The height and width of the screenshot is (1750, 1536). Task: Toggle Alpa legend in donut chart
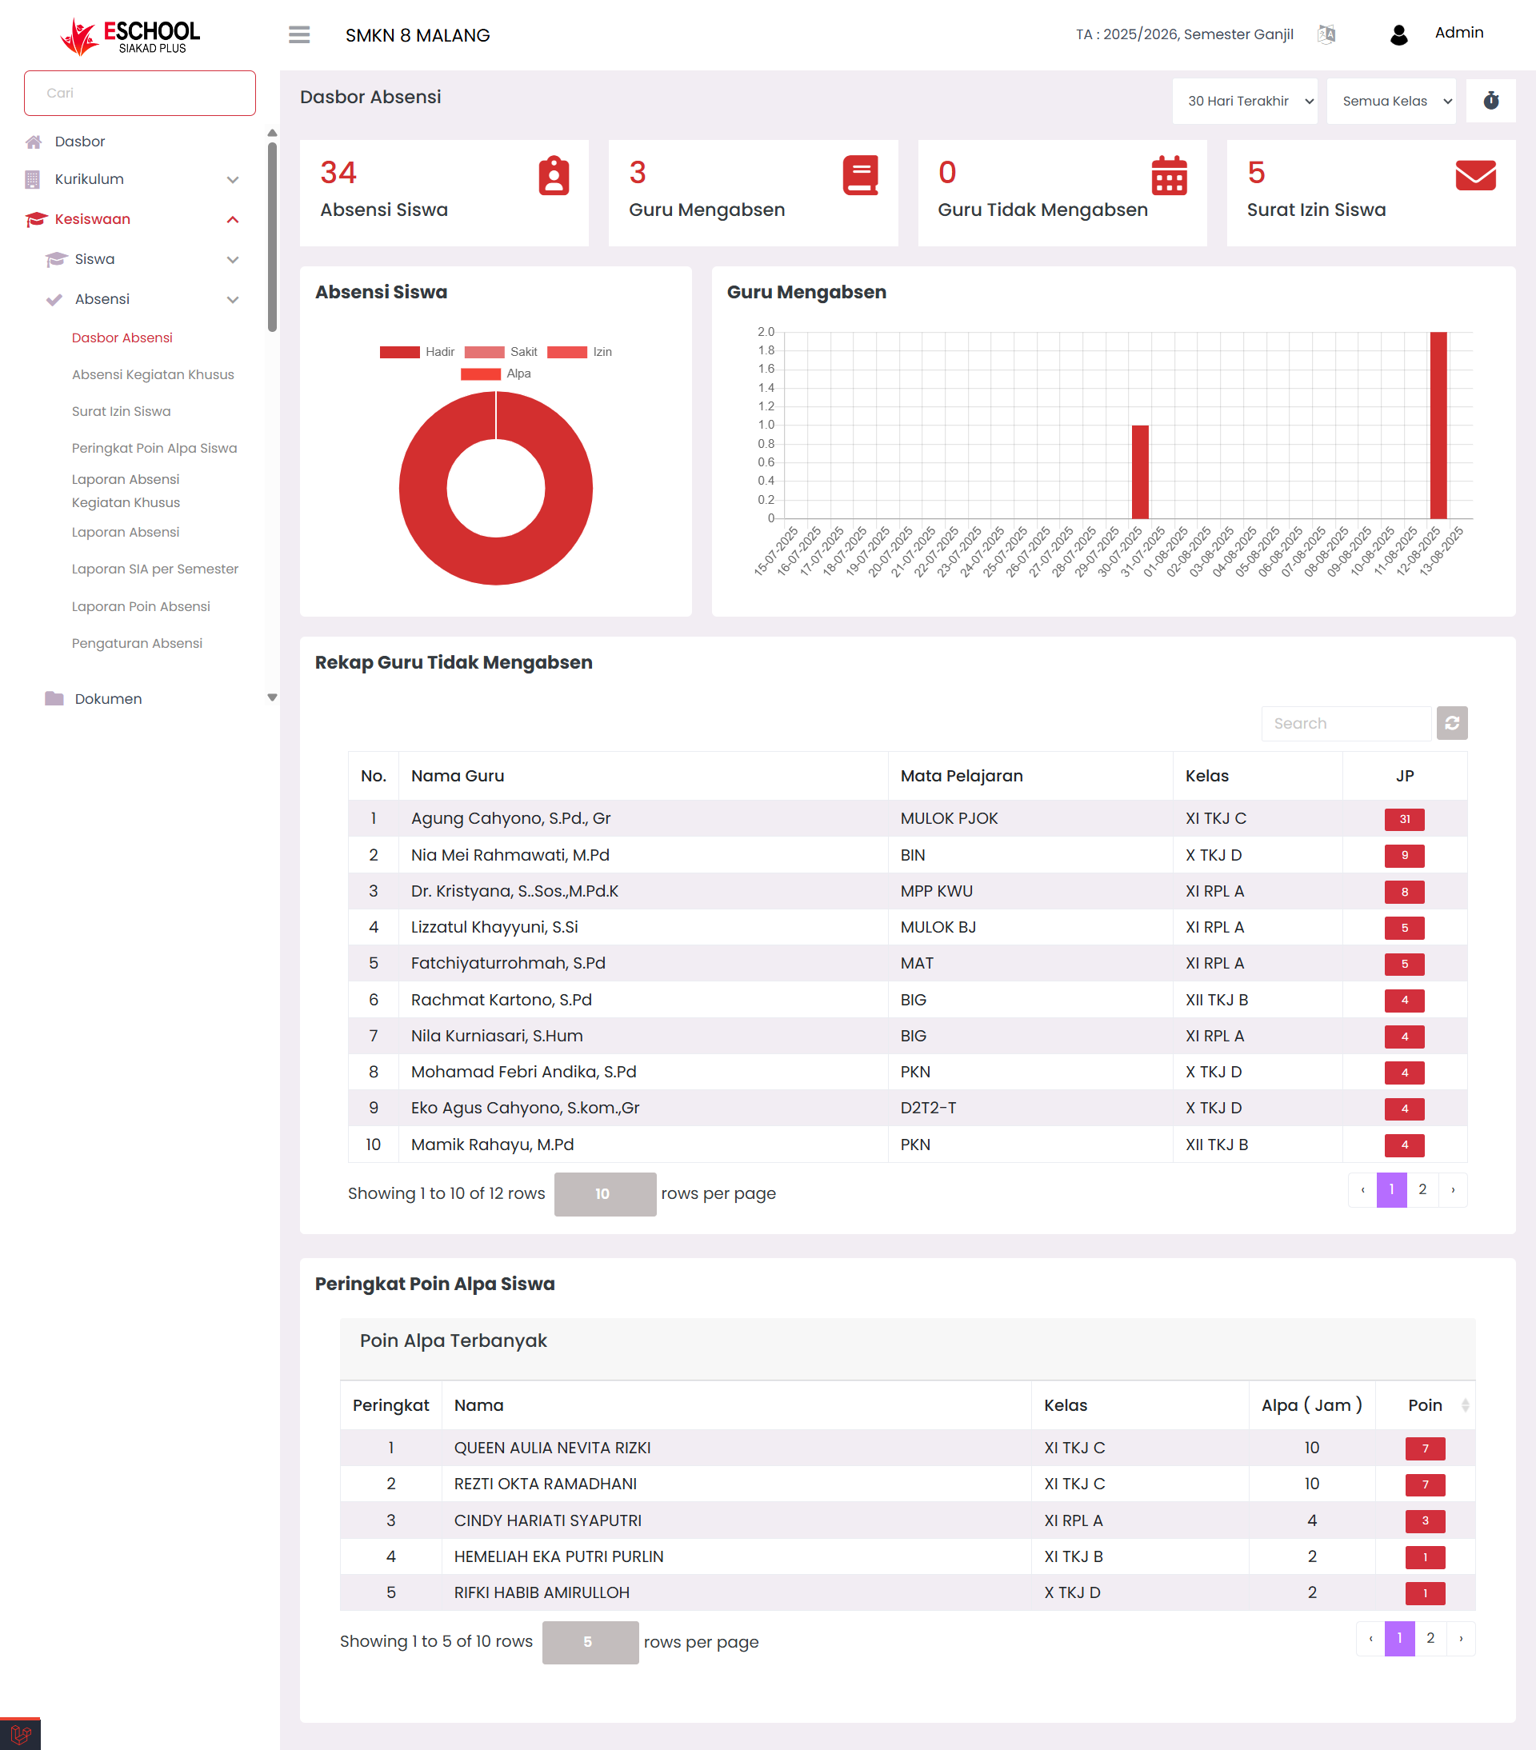496,374
